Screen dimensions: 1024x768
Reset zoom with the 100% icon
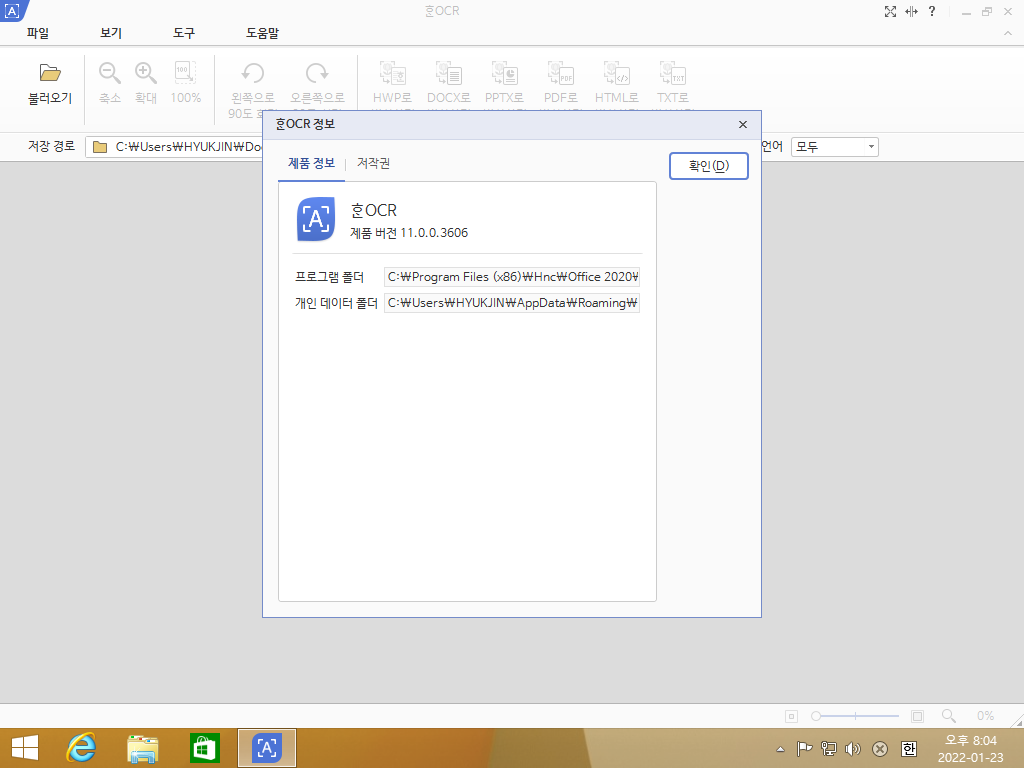pyautogui.click(x=185, y=72)
